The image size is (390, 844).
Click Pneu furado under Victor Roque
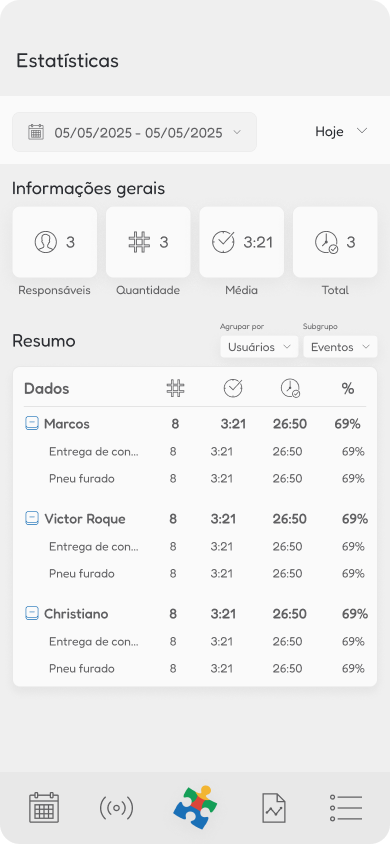click(x=82, y=573)
